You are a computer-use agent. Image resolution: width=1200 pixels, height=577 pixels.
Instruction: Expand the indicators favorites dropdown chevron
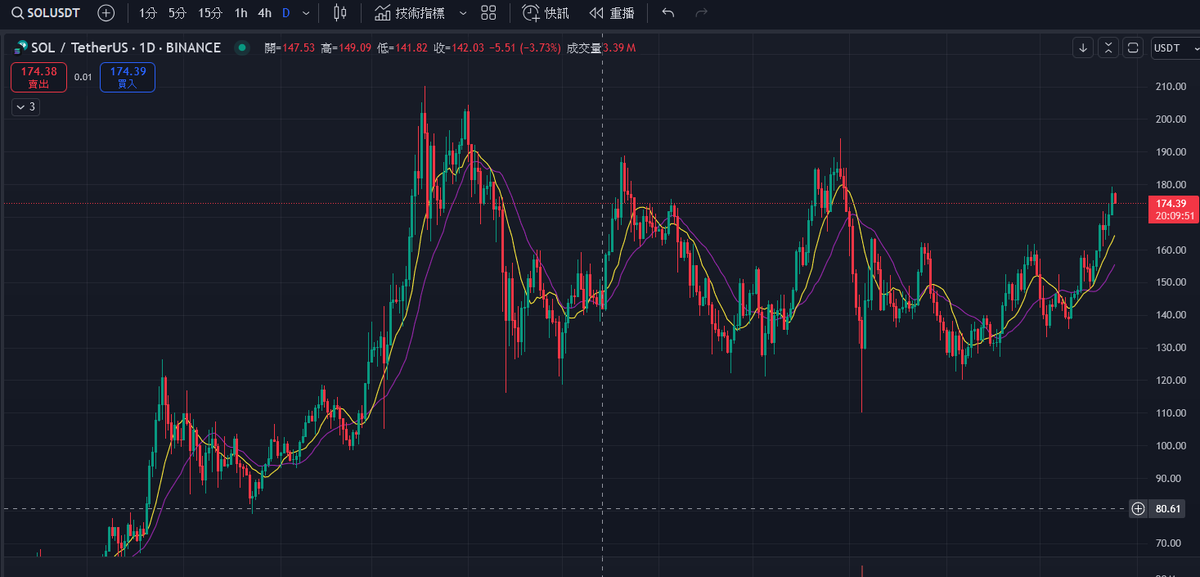(462, 13)
